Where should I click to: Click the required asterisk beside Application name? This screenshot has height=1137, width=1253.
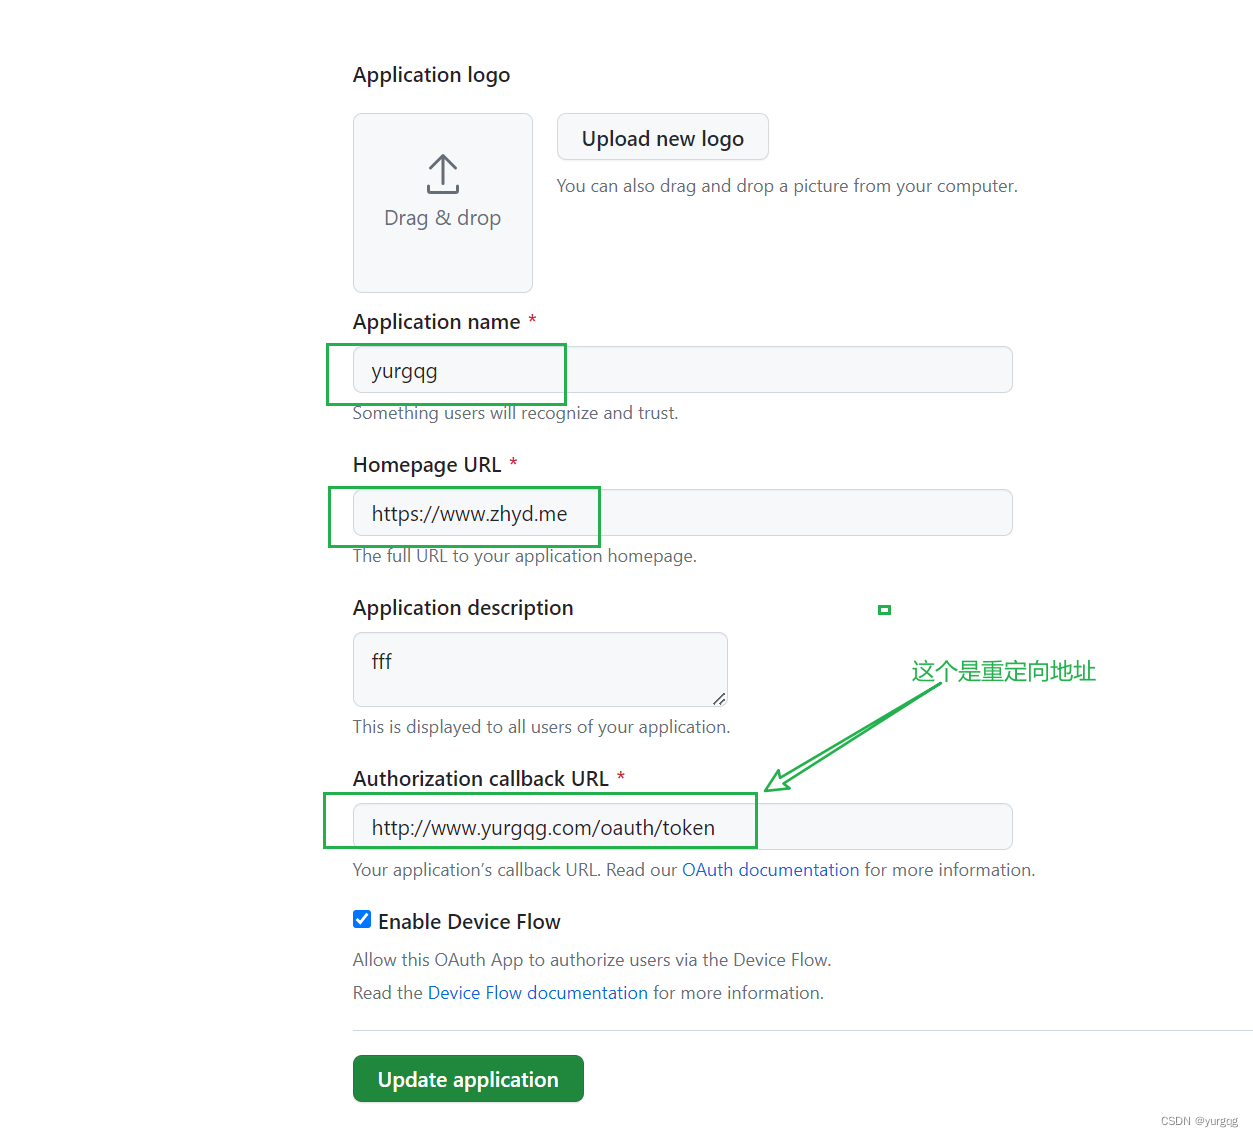(532, 320)
